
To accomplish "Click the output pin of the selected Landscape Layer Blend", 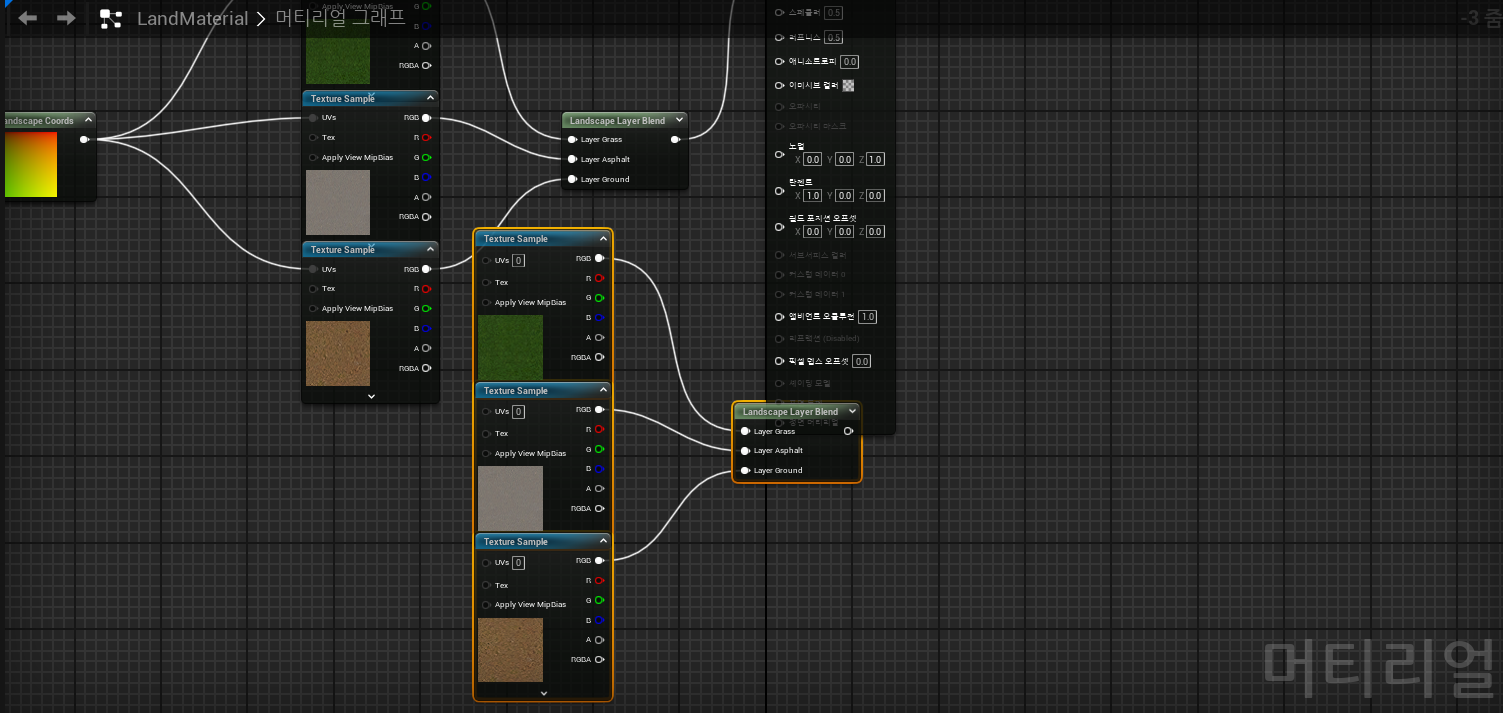I will [x=848, y=431].
